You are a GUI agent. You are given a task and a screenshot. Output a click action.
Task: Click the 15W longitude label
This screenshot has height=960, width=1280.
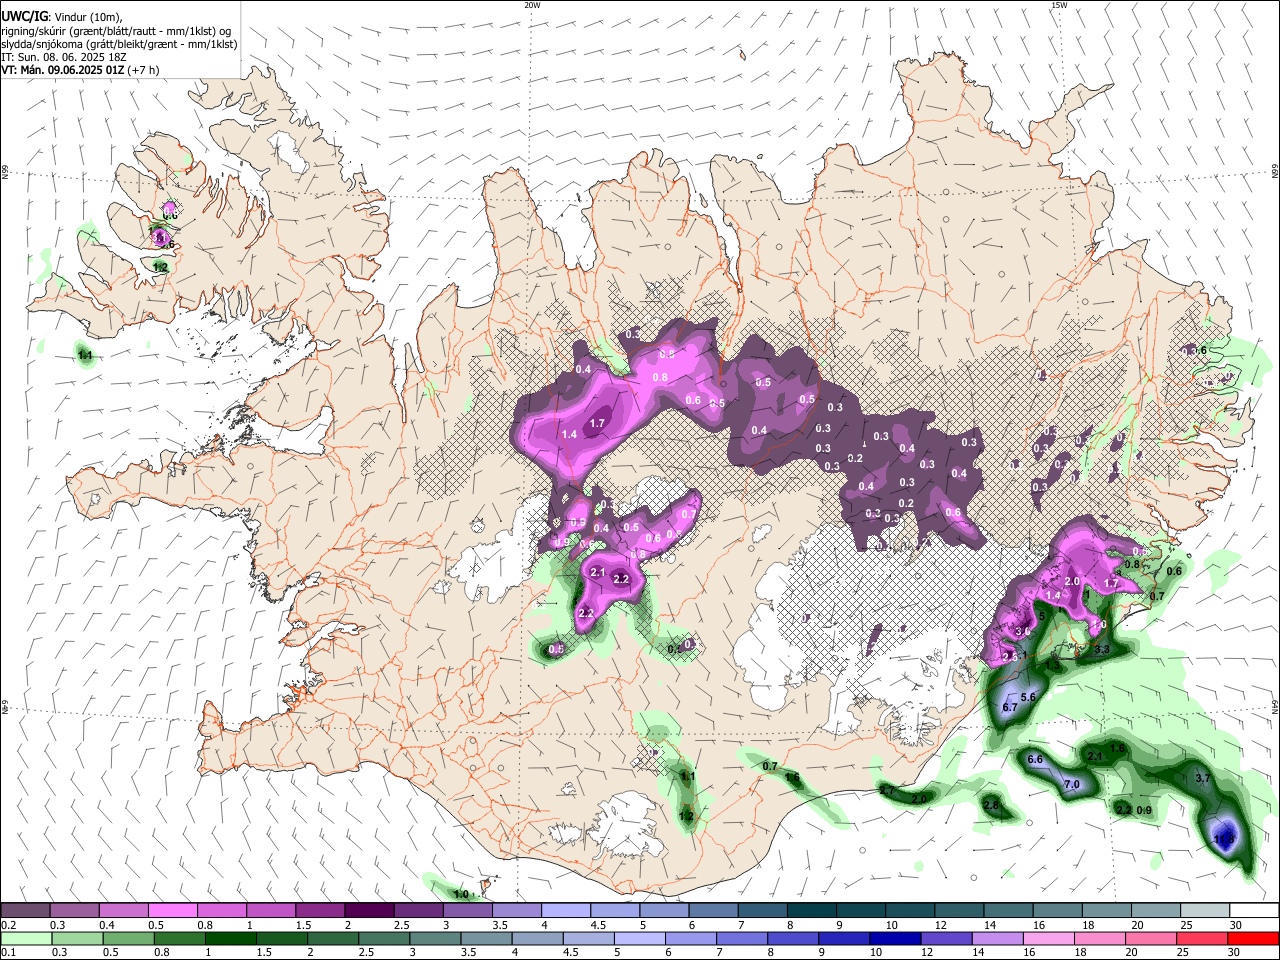[1059, 5]
